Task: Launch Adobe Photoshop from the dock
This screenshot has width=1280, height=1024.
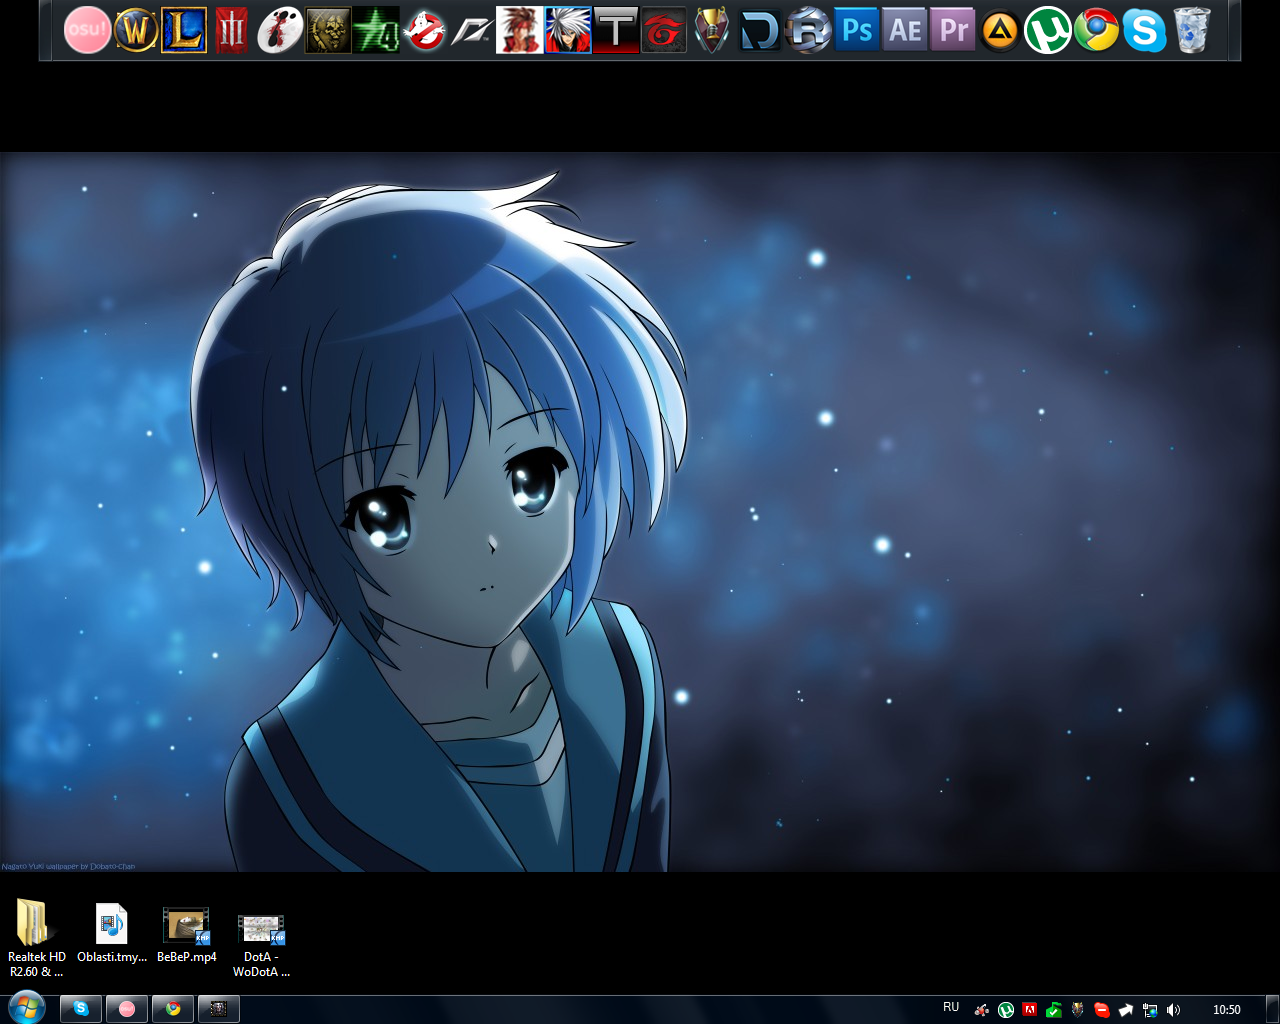Action: tap(856, 30)
